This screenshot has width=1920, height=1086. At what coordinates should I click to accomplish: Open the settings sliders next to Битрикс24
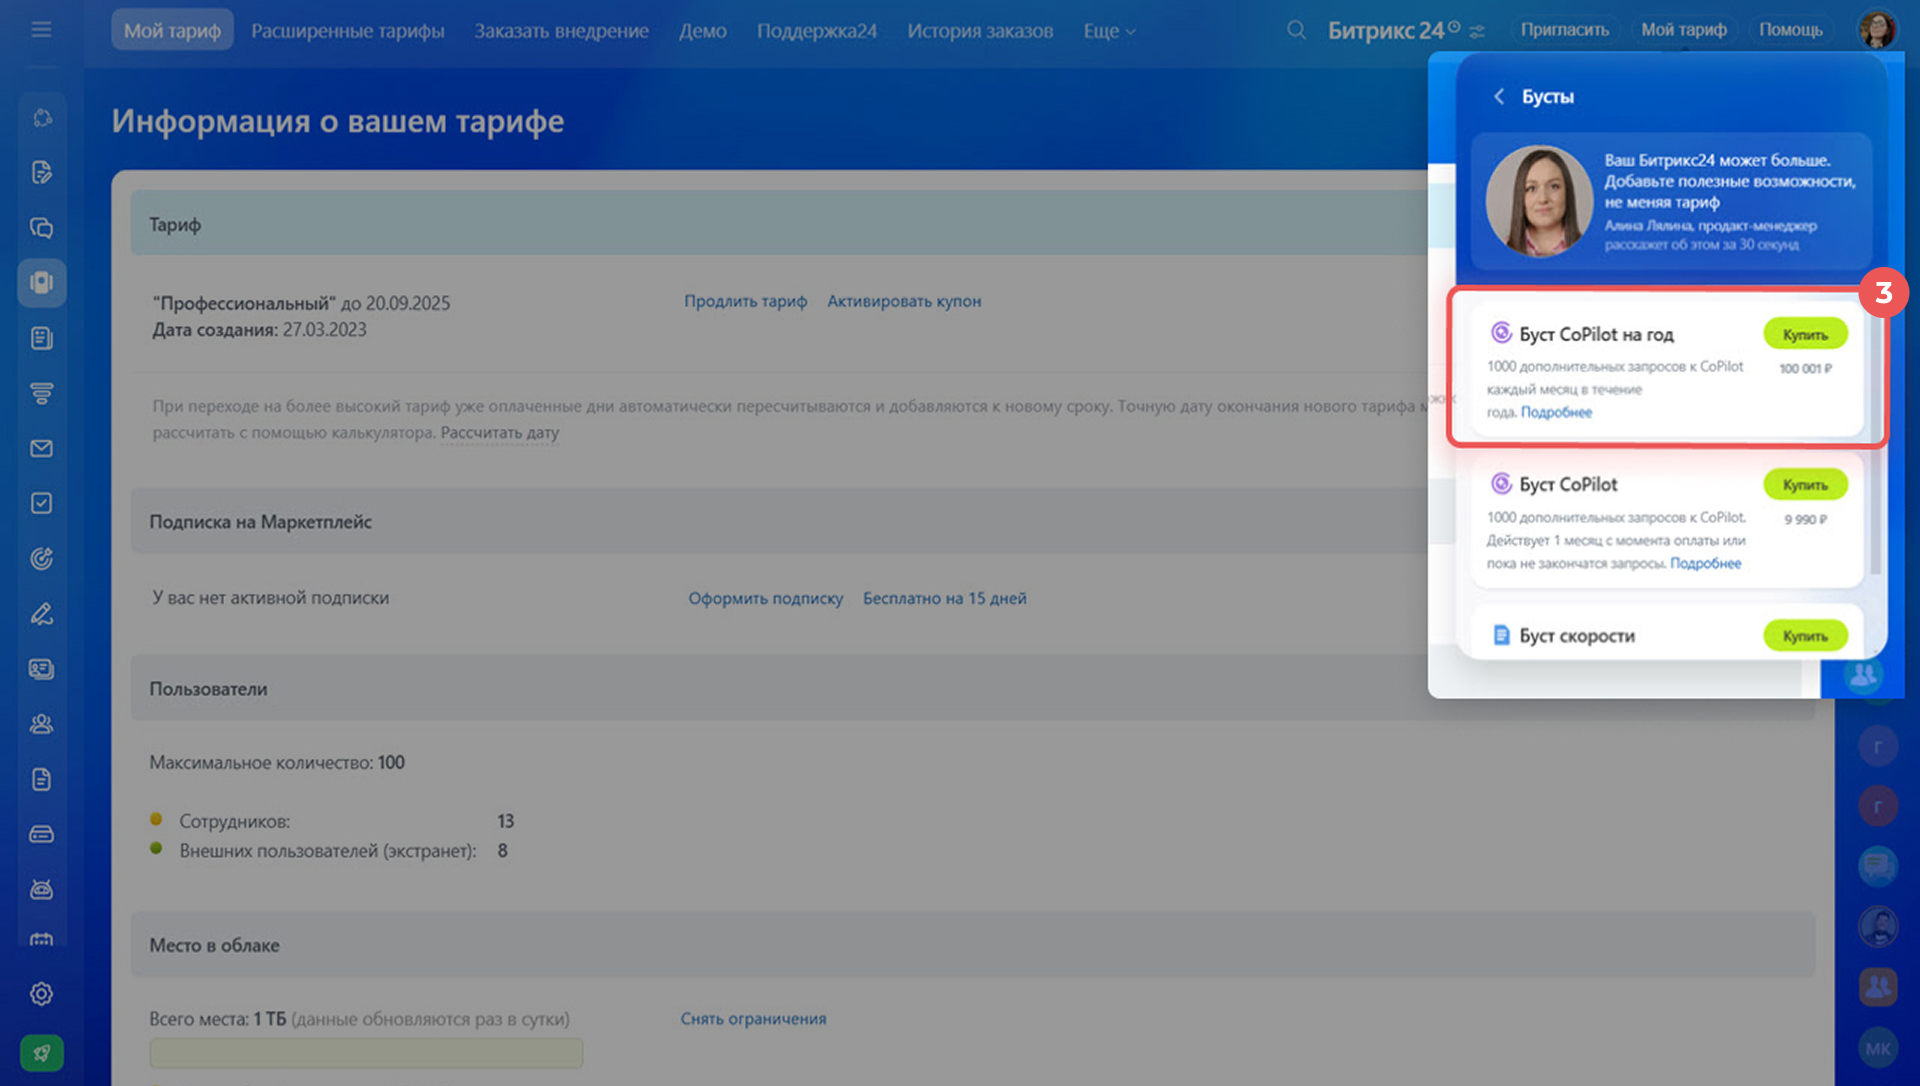pos(1477,31)
